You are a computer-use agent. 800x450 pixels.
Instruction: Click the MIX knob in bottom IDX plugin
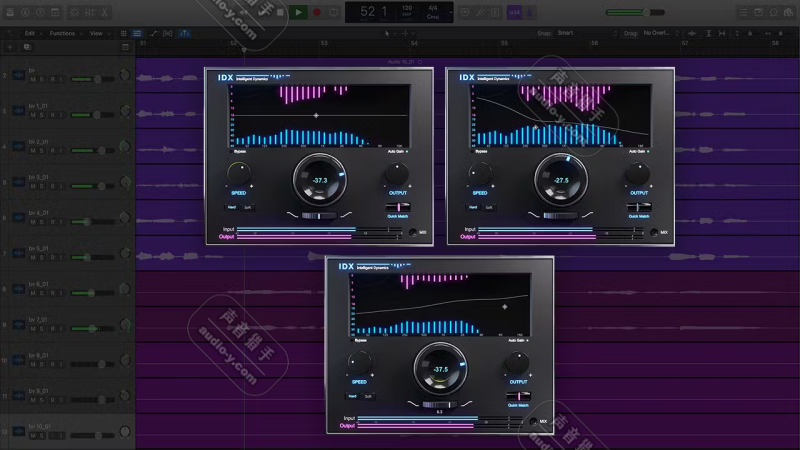[x=533, y=421]
